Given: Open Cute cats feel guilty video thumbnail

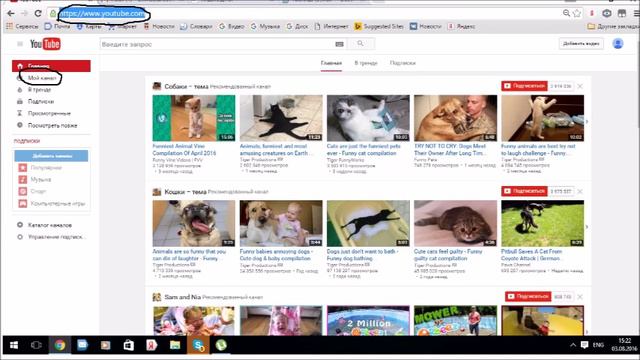Looking at the screenshot, I should (x=456, y=223).
